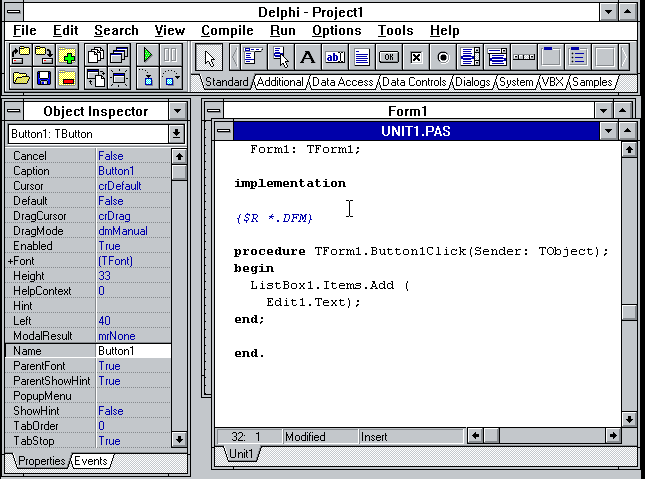The height and width of the screenshot is (479, 645).
Task: Click the Save file floppy disk icon
Action: (x=44, y=78)
